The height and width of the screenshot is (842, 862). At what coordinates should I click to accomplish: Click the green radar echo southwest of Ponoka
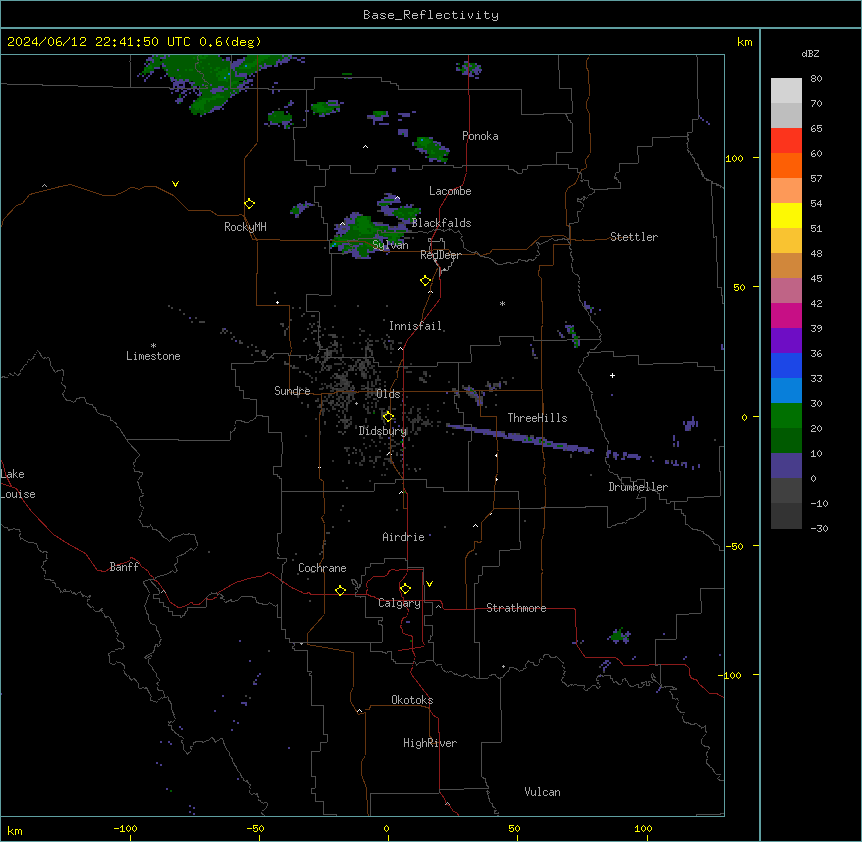tap(432, 148)
